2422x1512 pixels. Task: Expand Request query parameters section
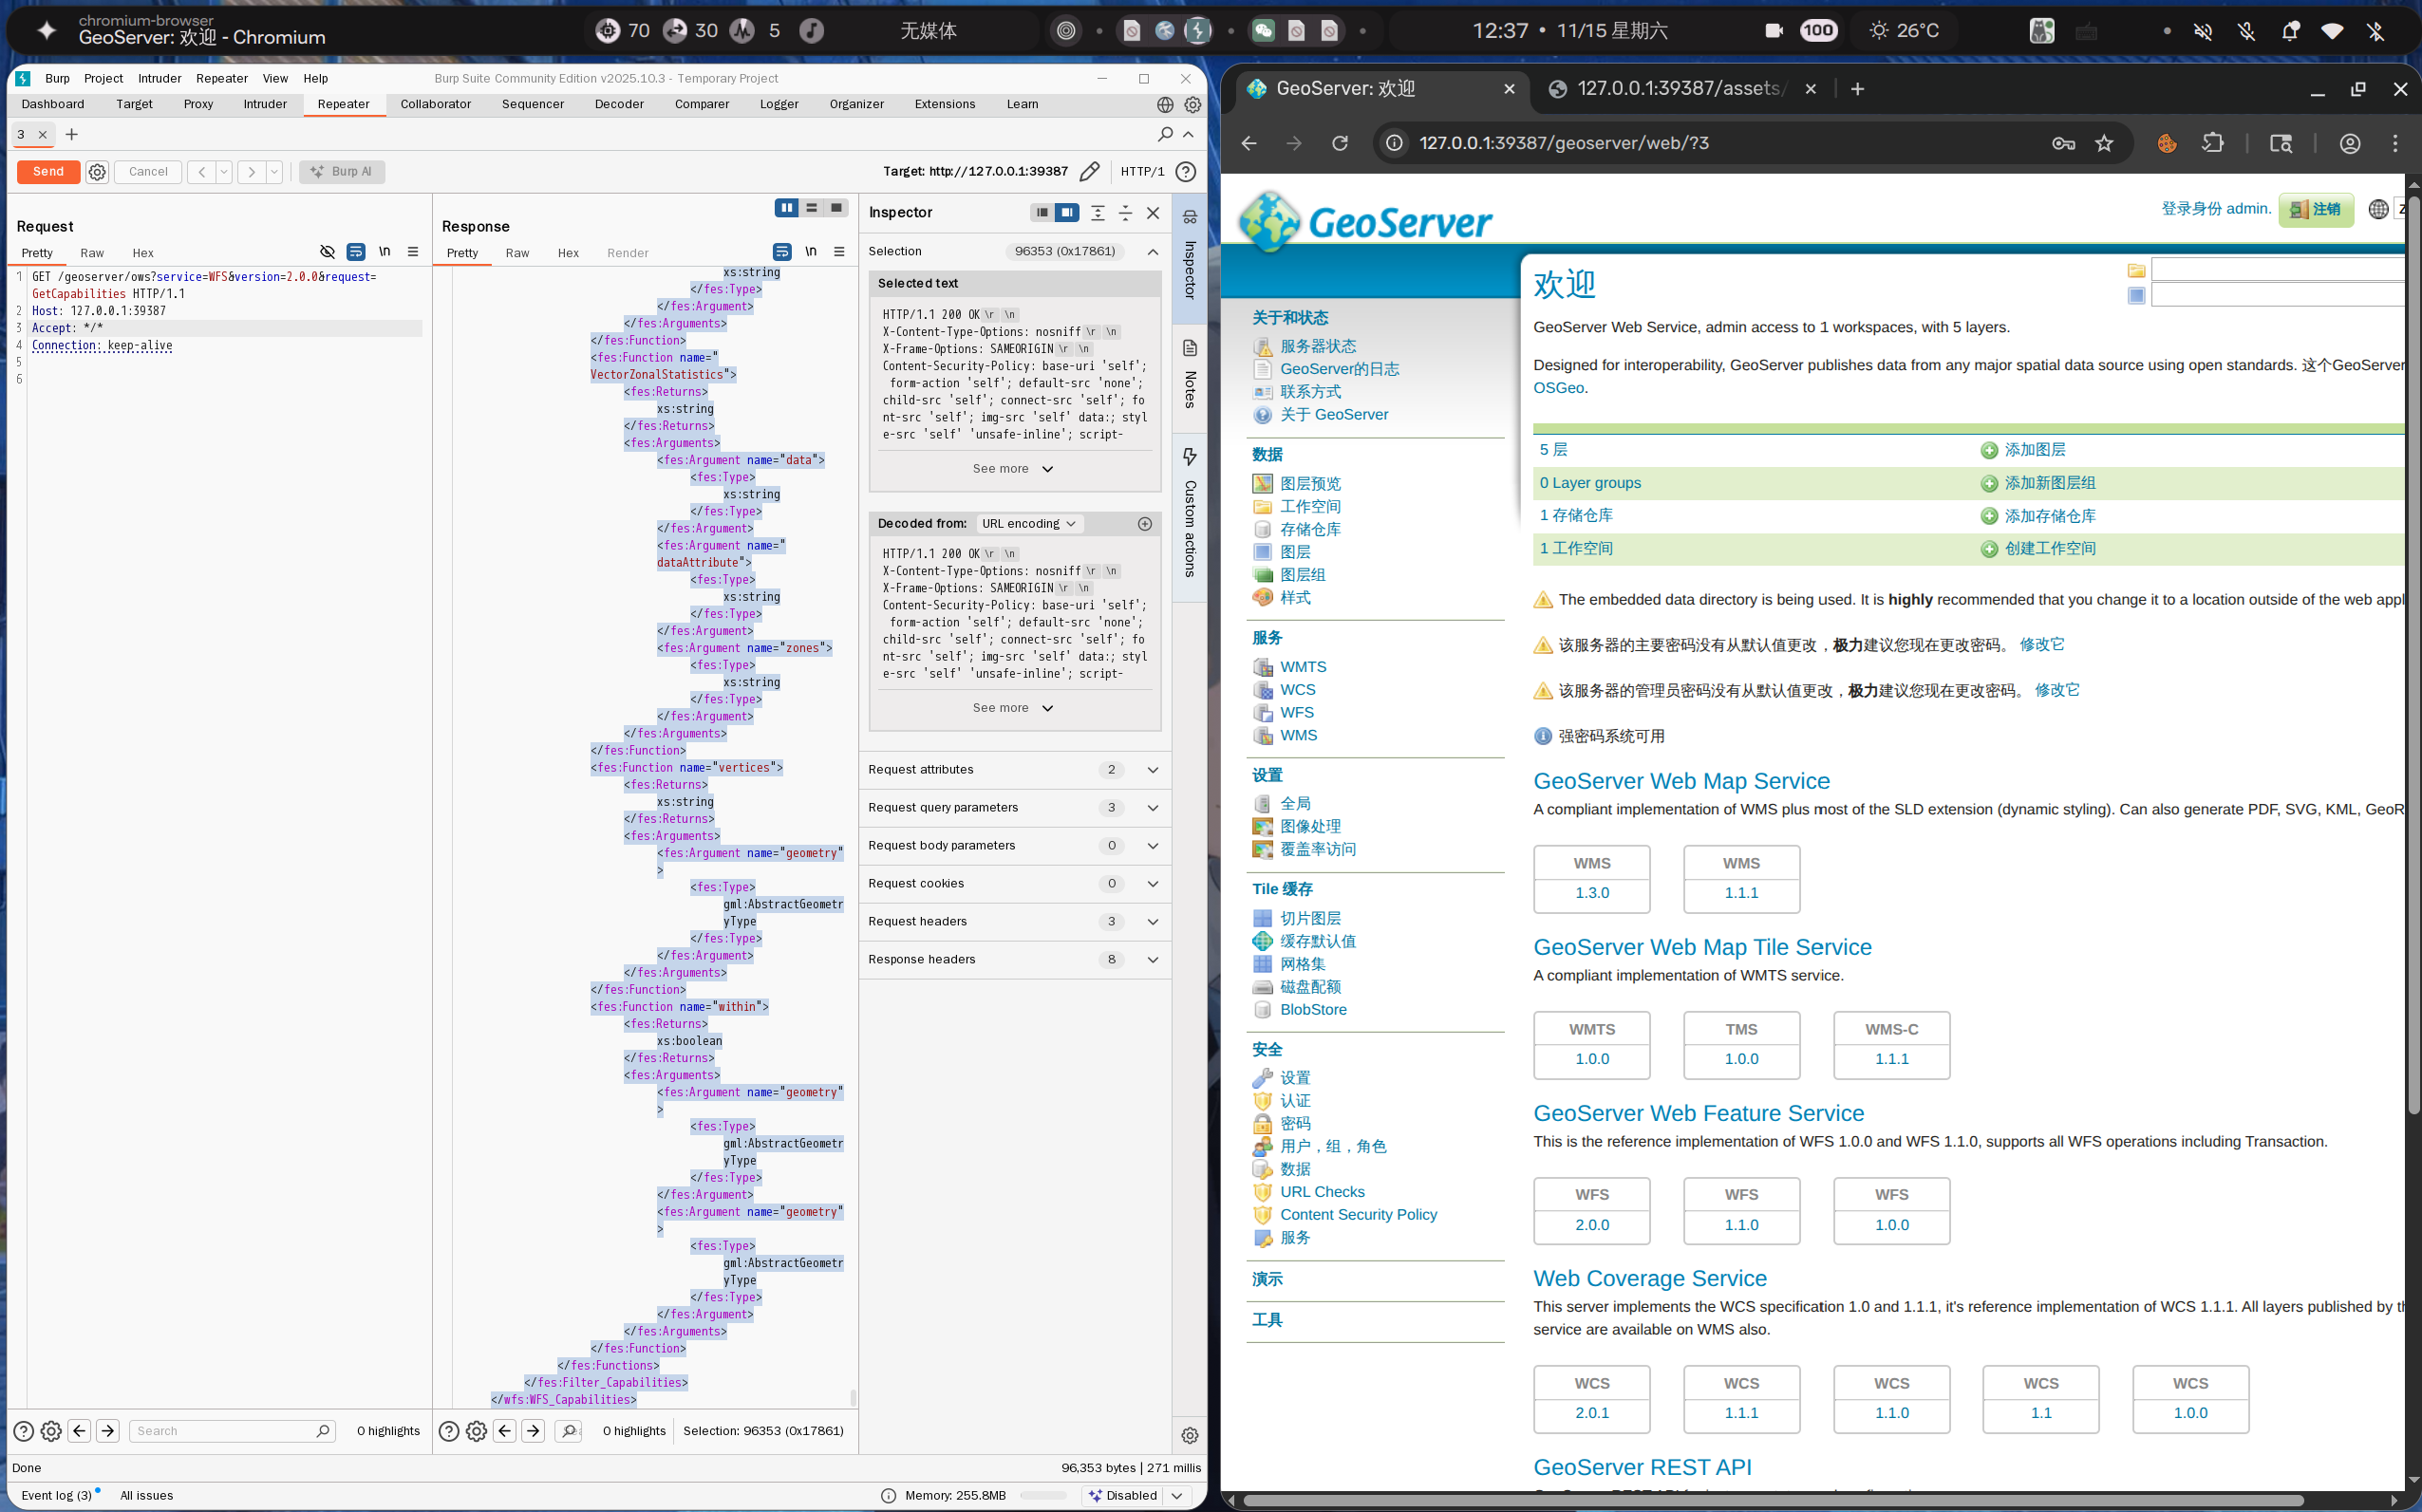tap(1152, 807)
